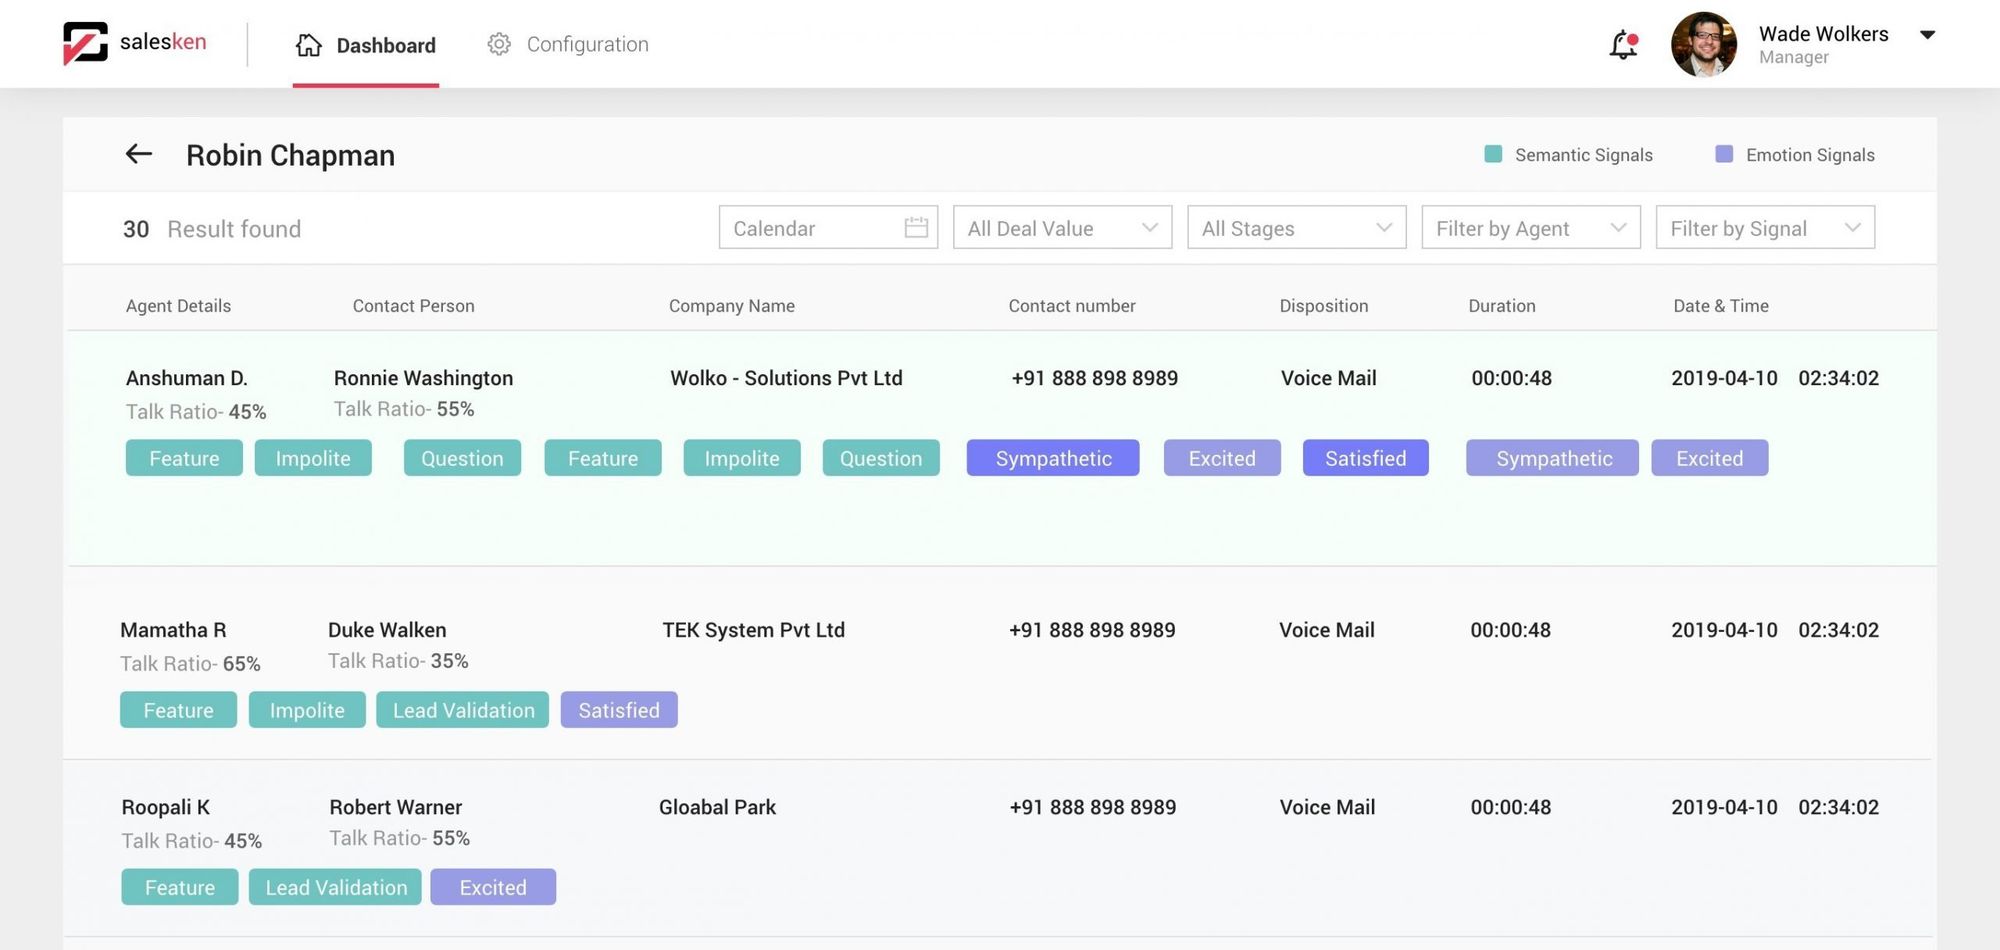This screenshot has height=950, width=2000.
Task: Click the Emotion Signals legend label
Action: [1810, 155]
